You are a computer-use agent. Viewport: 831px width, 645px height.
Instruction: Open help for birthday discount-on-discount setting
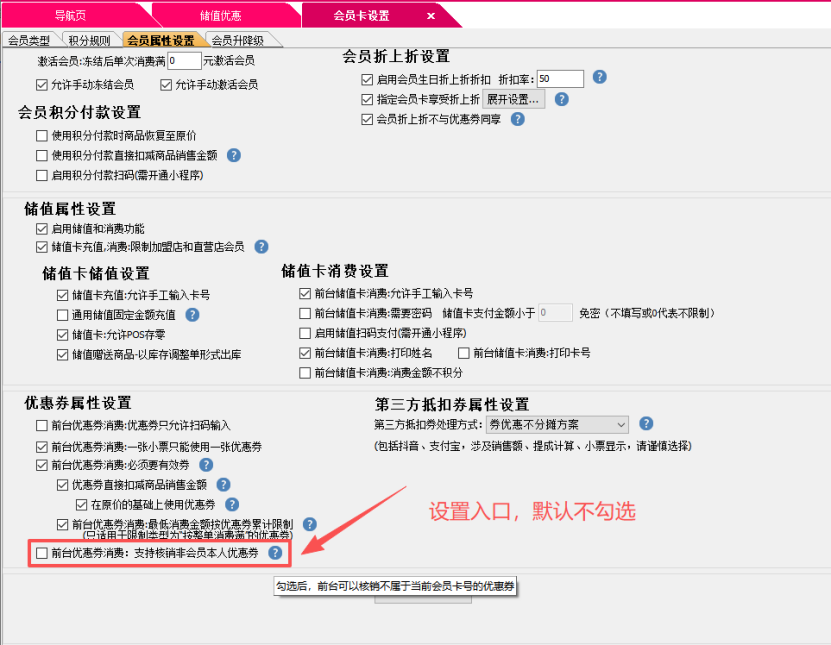click(599, 77)
